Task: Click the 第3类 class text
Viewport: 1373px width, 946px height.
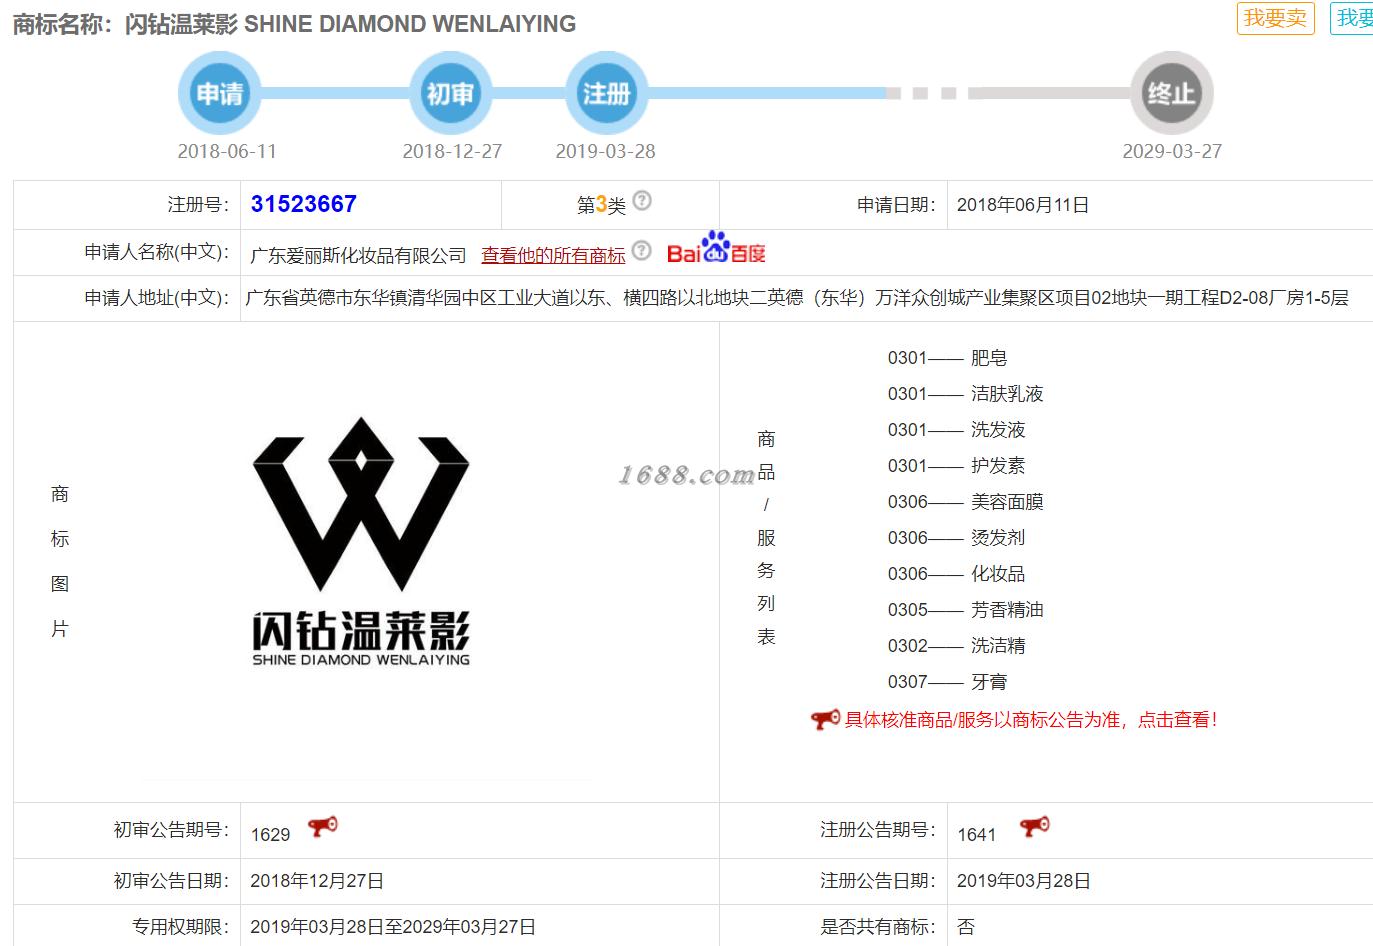Action: click(601, 205)
